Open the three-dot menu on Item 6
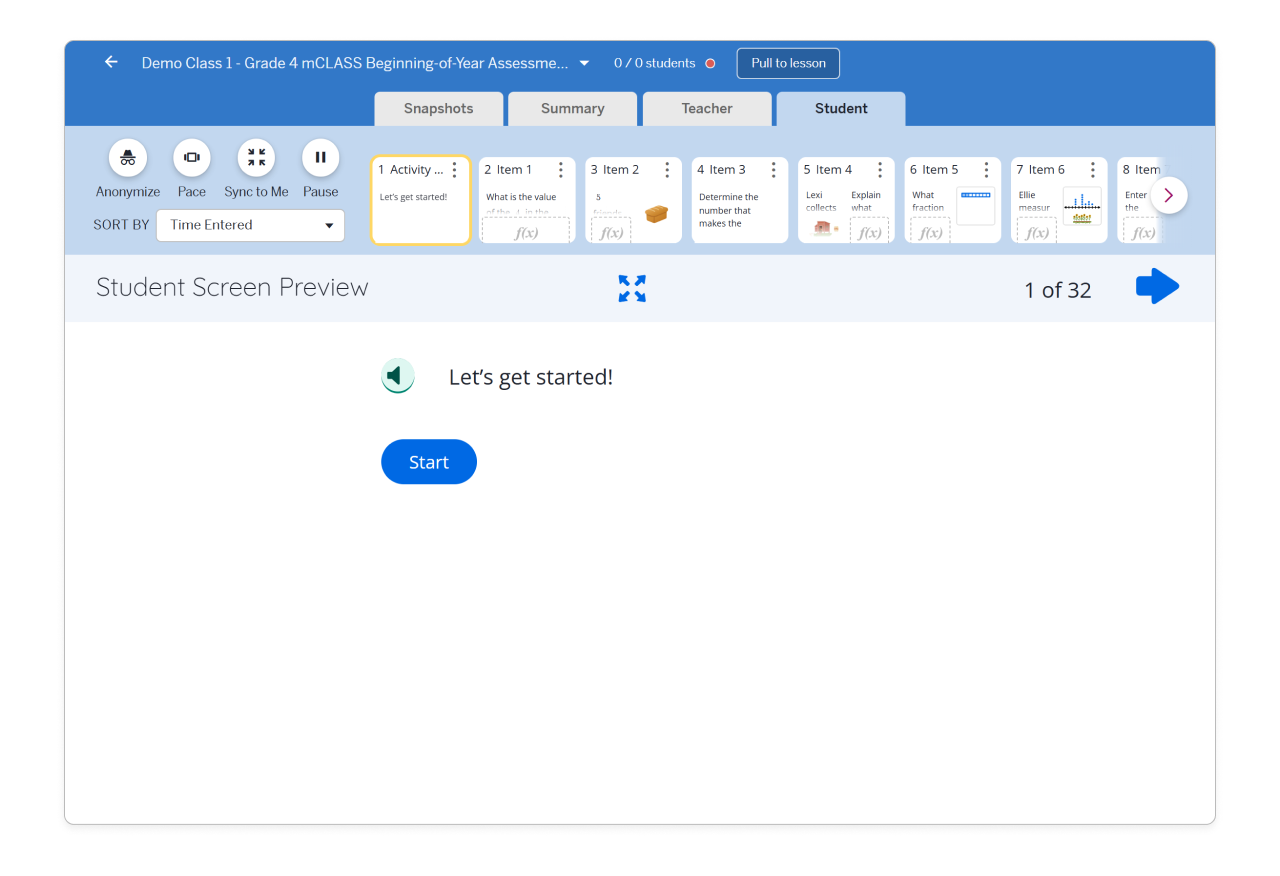The width and height of the screenshot is (1280, 876). point(1092,169)
